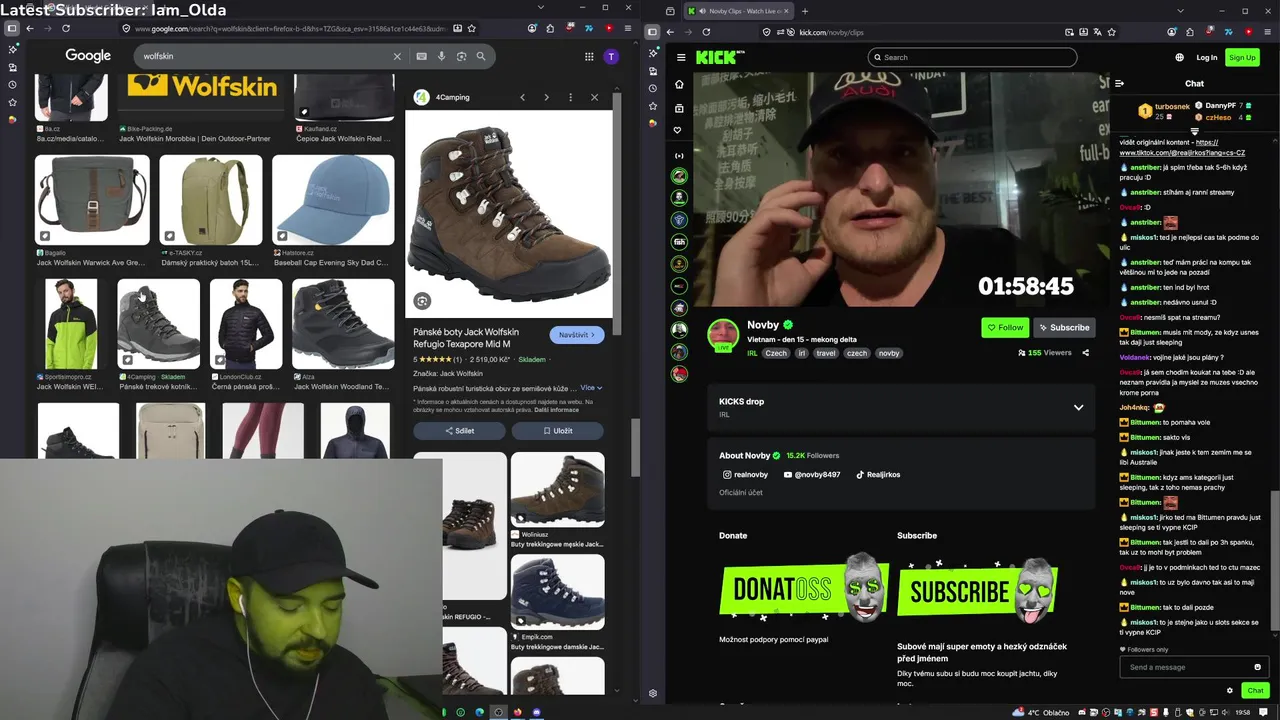Open the Realjirkos TikTok link
The width and height of the screenshot is (1280, 720).
(878, 475)
